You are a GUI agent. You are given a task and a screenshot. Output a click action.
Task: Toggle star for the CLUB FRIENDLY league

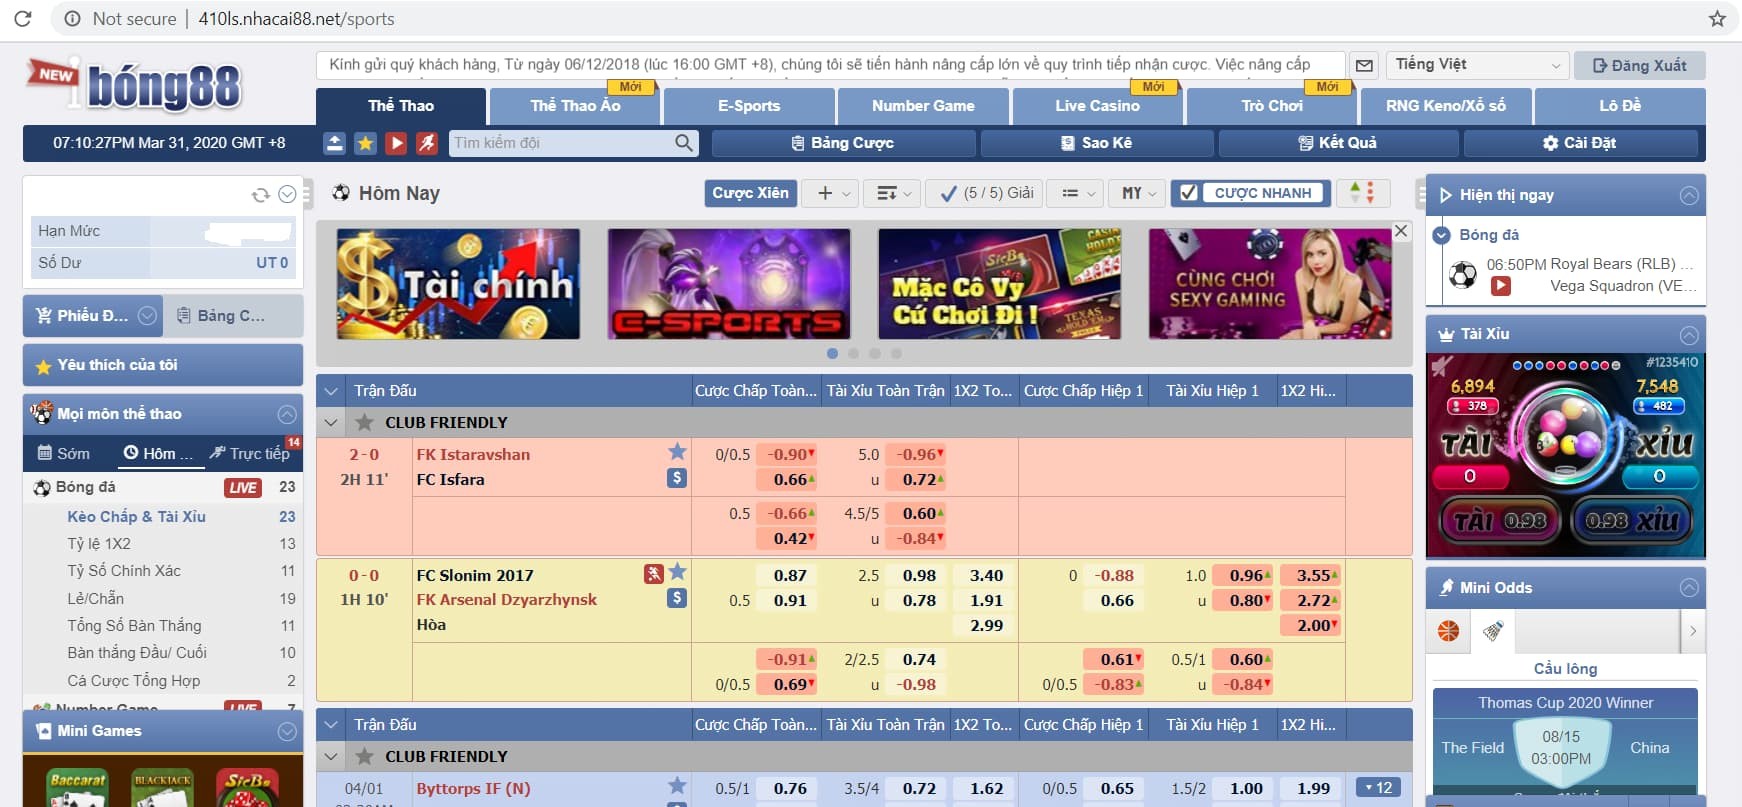coord(365,422)
